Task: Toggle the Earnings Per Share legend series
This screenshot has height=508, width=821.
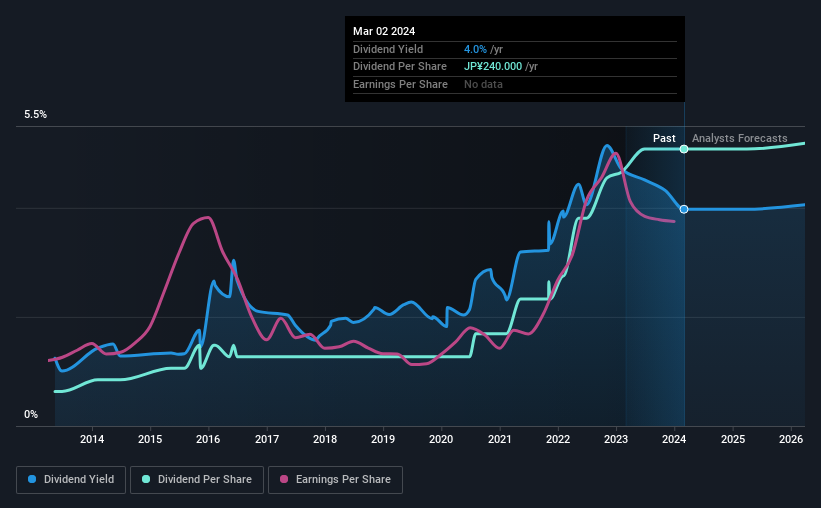Action: [x=335, y=480]
